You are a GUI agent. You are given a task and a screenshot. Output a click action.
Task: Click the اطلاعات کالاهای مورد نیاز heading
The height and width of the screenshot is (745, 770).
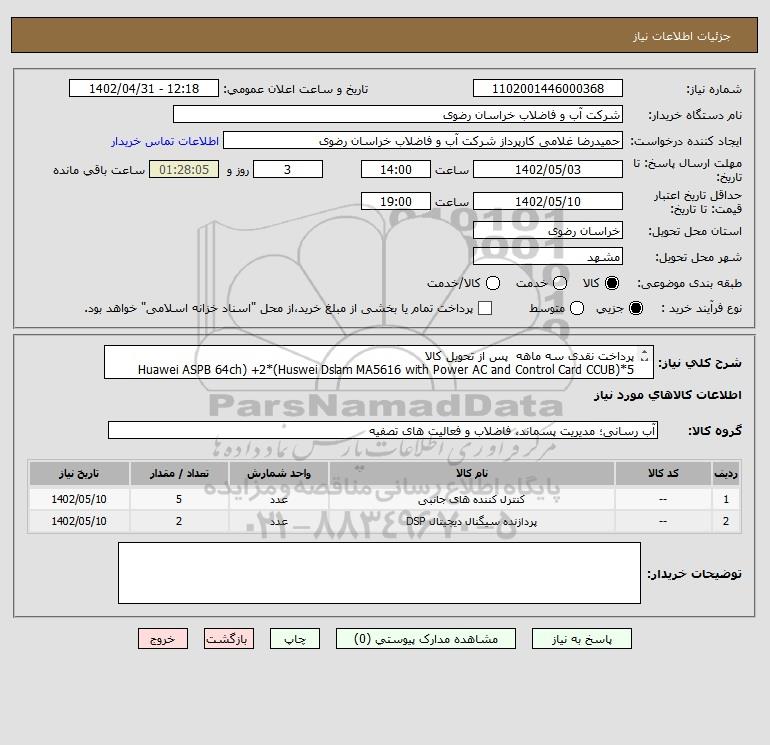[667, 395]
